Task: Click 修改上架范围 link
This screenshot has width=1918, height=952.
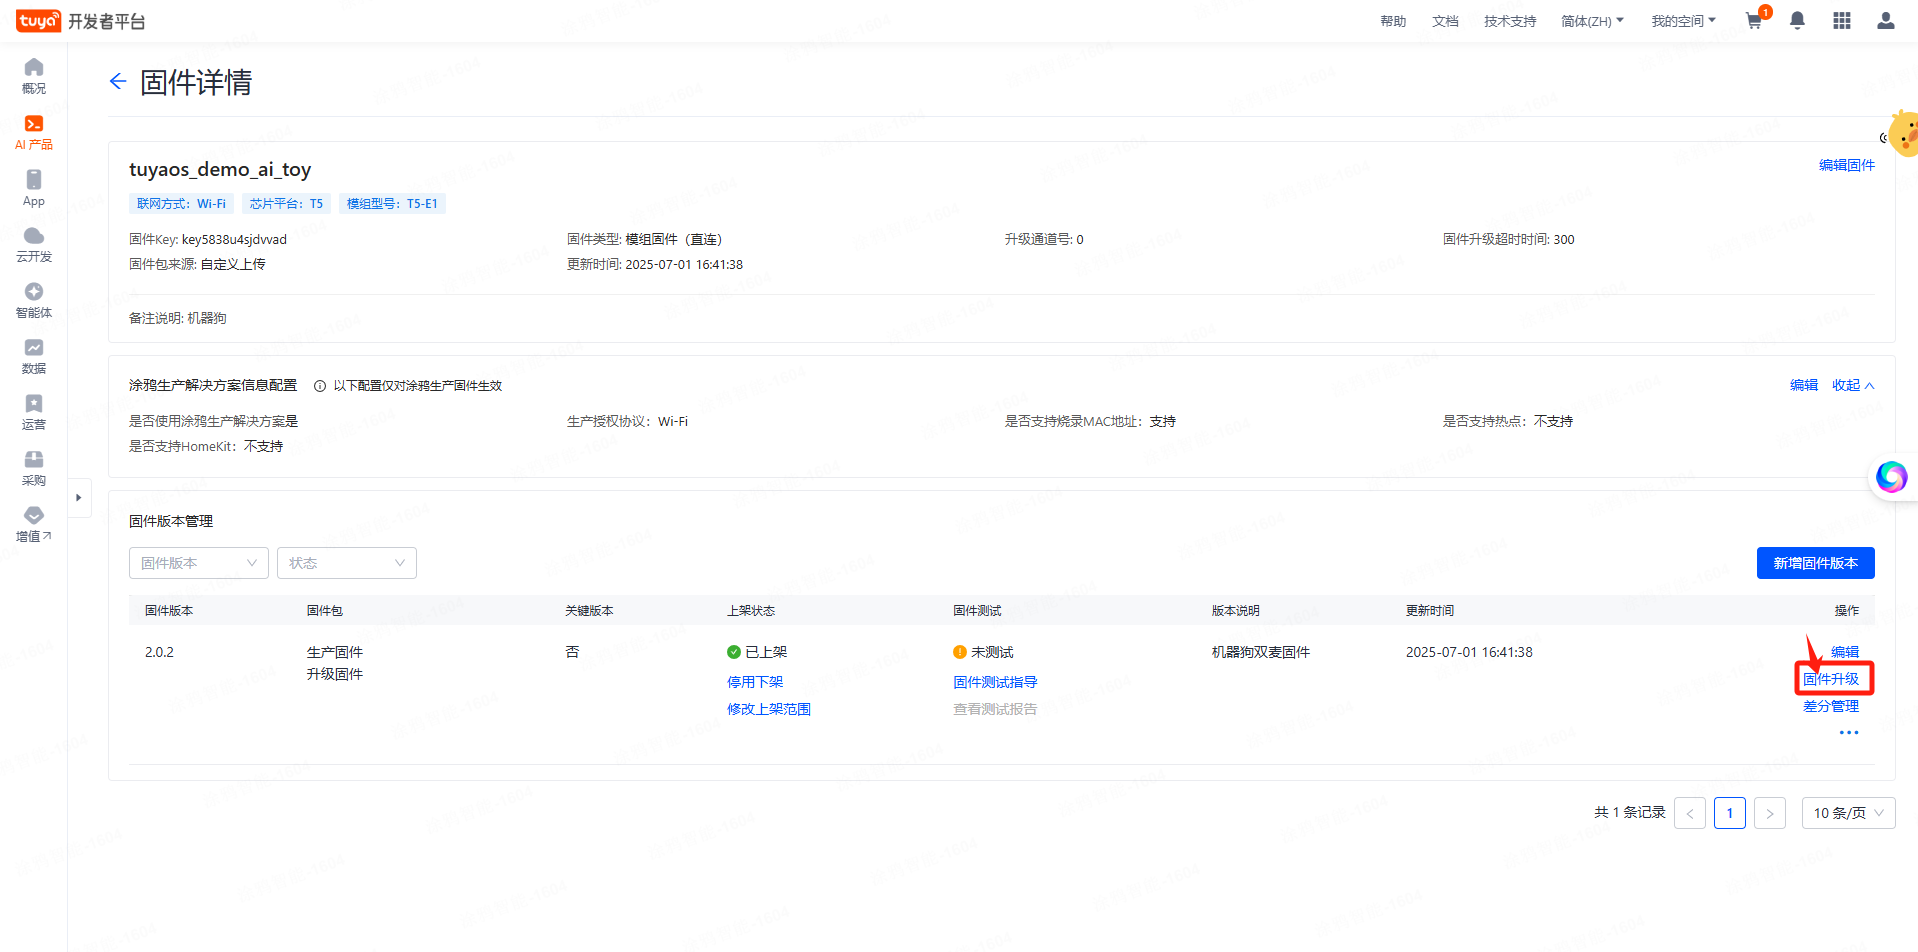Action: pyautogui.click(x=769, y=709)
